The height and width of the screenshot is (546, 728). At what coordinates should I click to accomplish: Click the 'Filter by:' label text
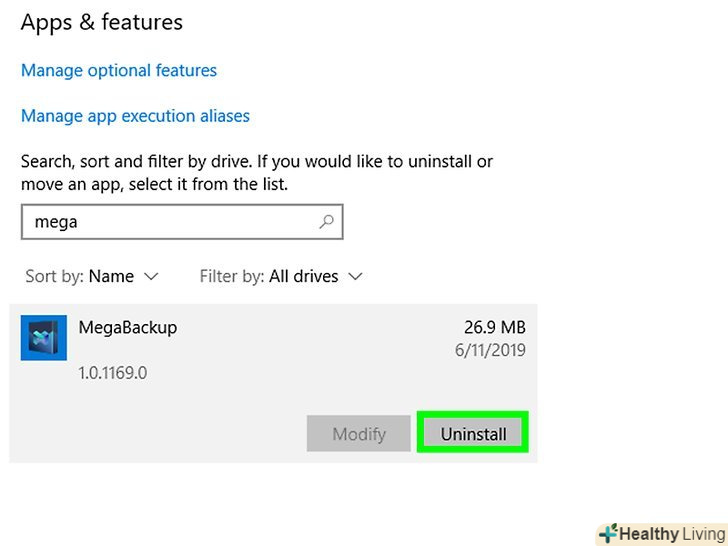[232, 276]
